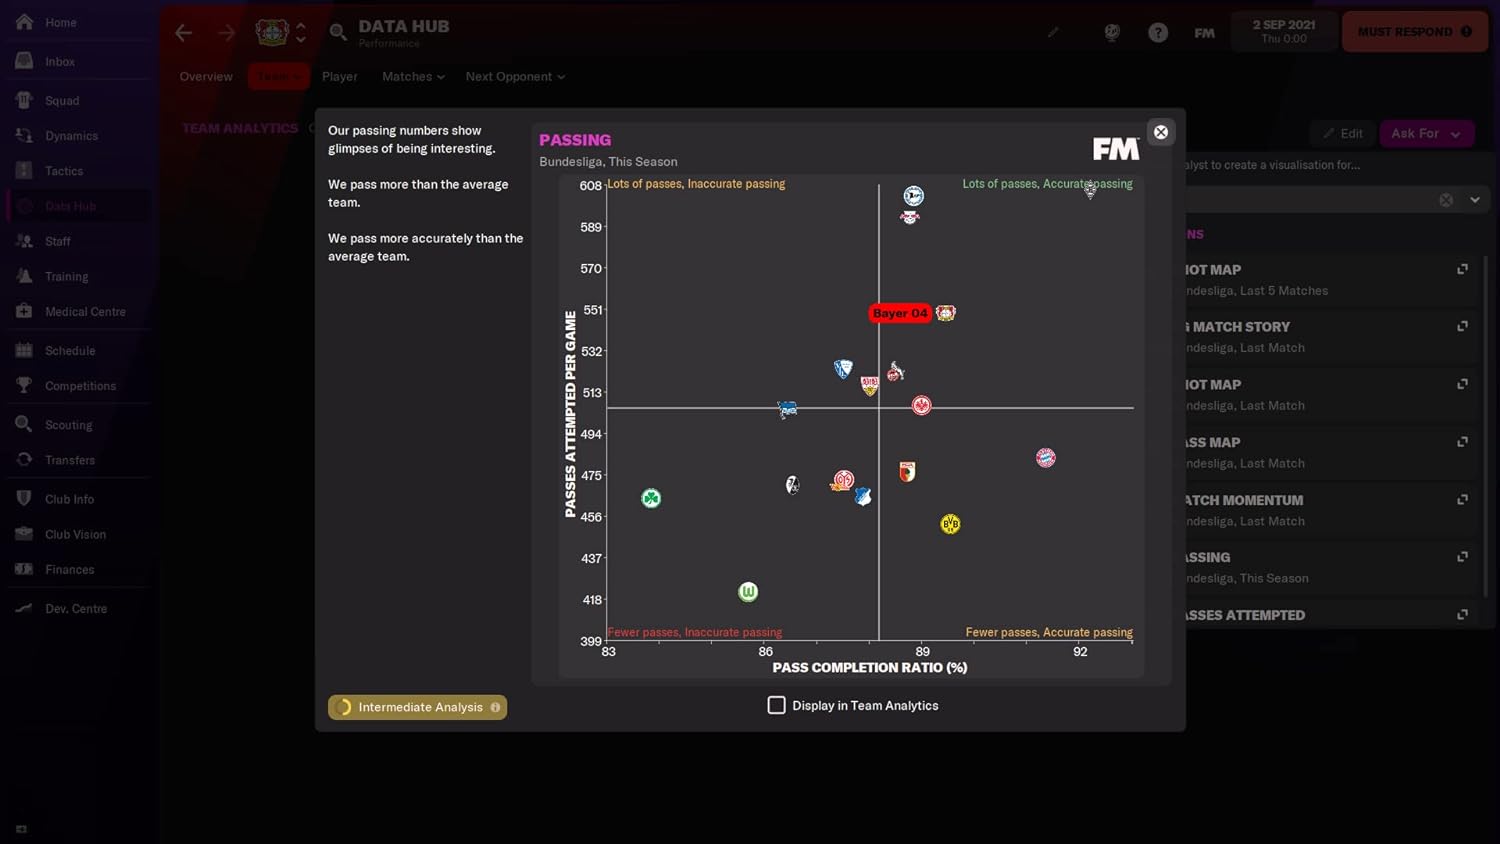Open the Player tab
Viewport: 1500px width, 844px height.
click(x=340, y=77)
